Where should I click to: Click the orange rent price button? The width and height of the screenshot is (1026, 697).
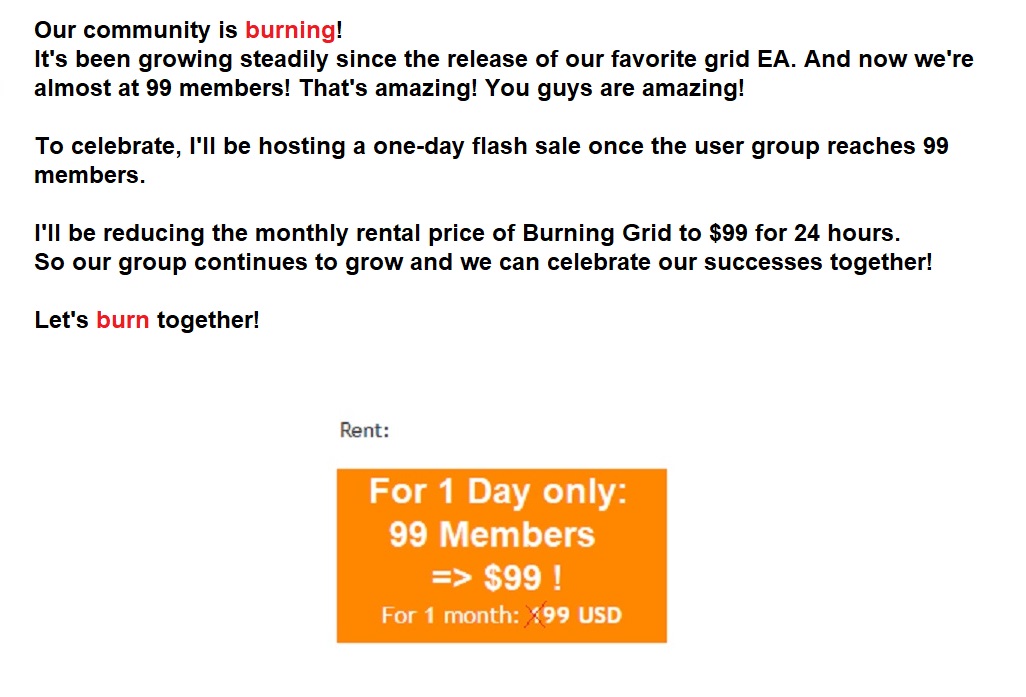click(x=501, y=556)
